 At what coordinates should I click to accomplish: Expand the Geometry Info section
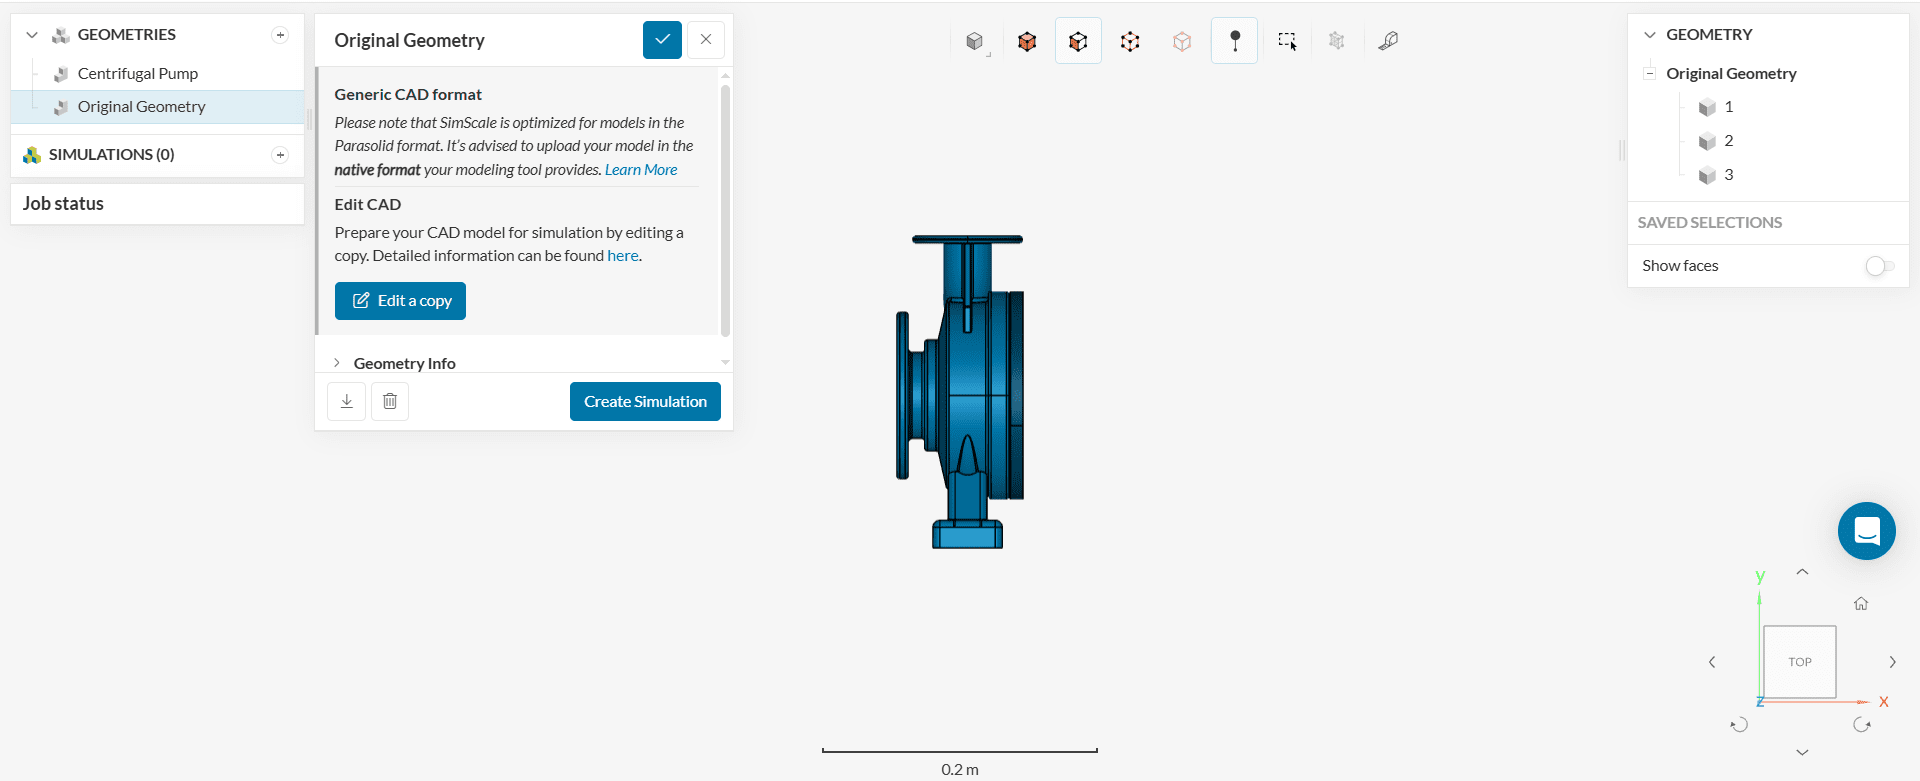(405, 363)
